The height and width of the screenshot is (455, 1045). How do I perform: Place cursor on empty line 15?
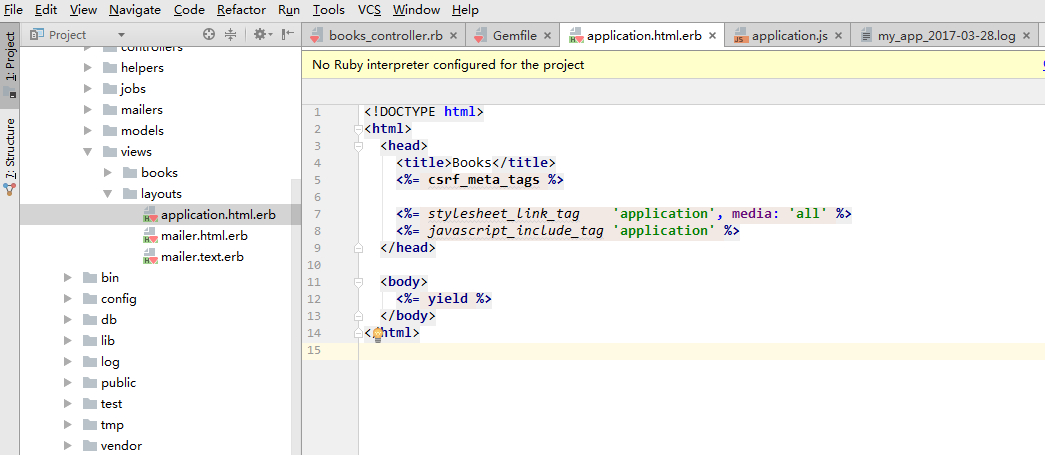tap(702, 351)
